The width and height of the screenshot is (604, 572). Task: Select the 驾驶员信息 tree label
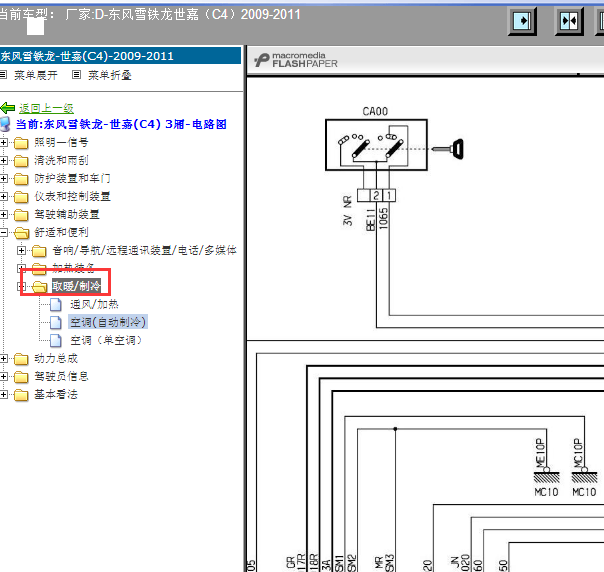coord(61,376)
